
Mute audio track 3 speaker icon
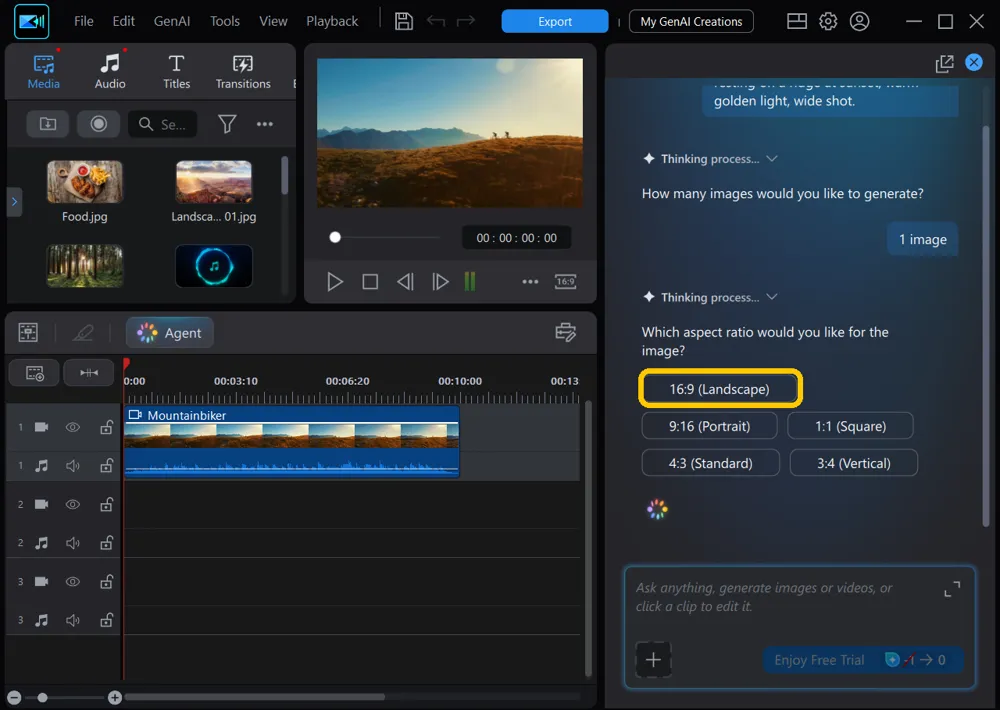pos(73,620)
